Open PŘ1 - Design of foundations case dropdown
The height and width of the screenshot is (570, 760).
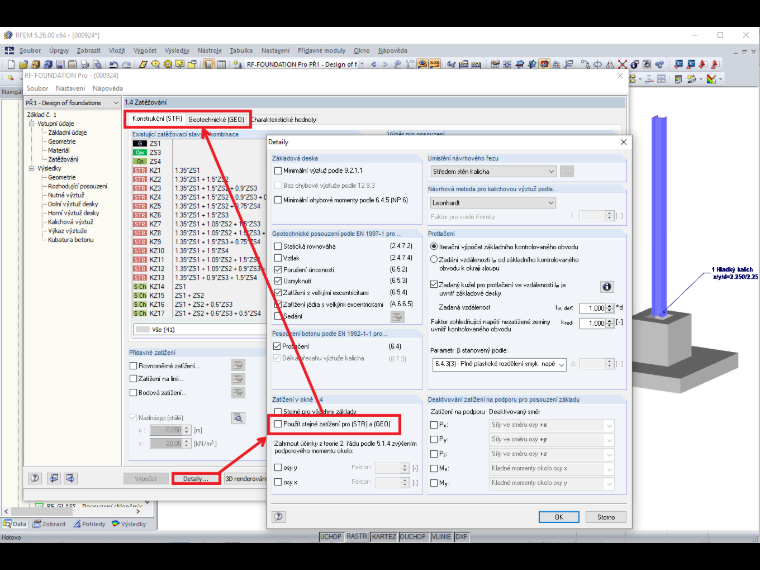tap(72, 103)
